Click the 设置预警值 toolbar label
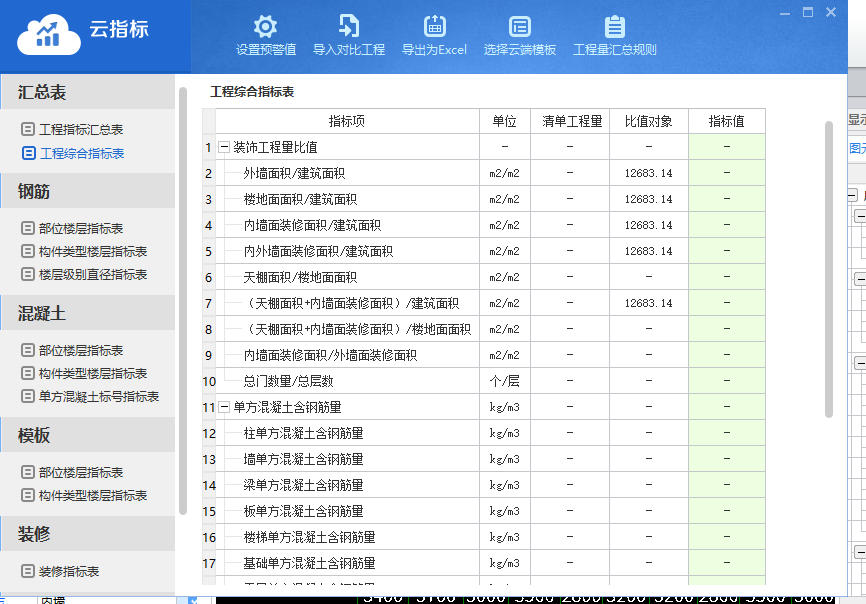Screen dimensions: 866x604 pos(266,50)
